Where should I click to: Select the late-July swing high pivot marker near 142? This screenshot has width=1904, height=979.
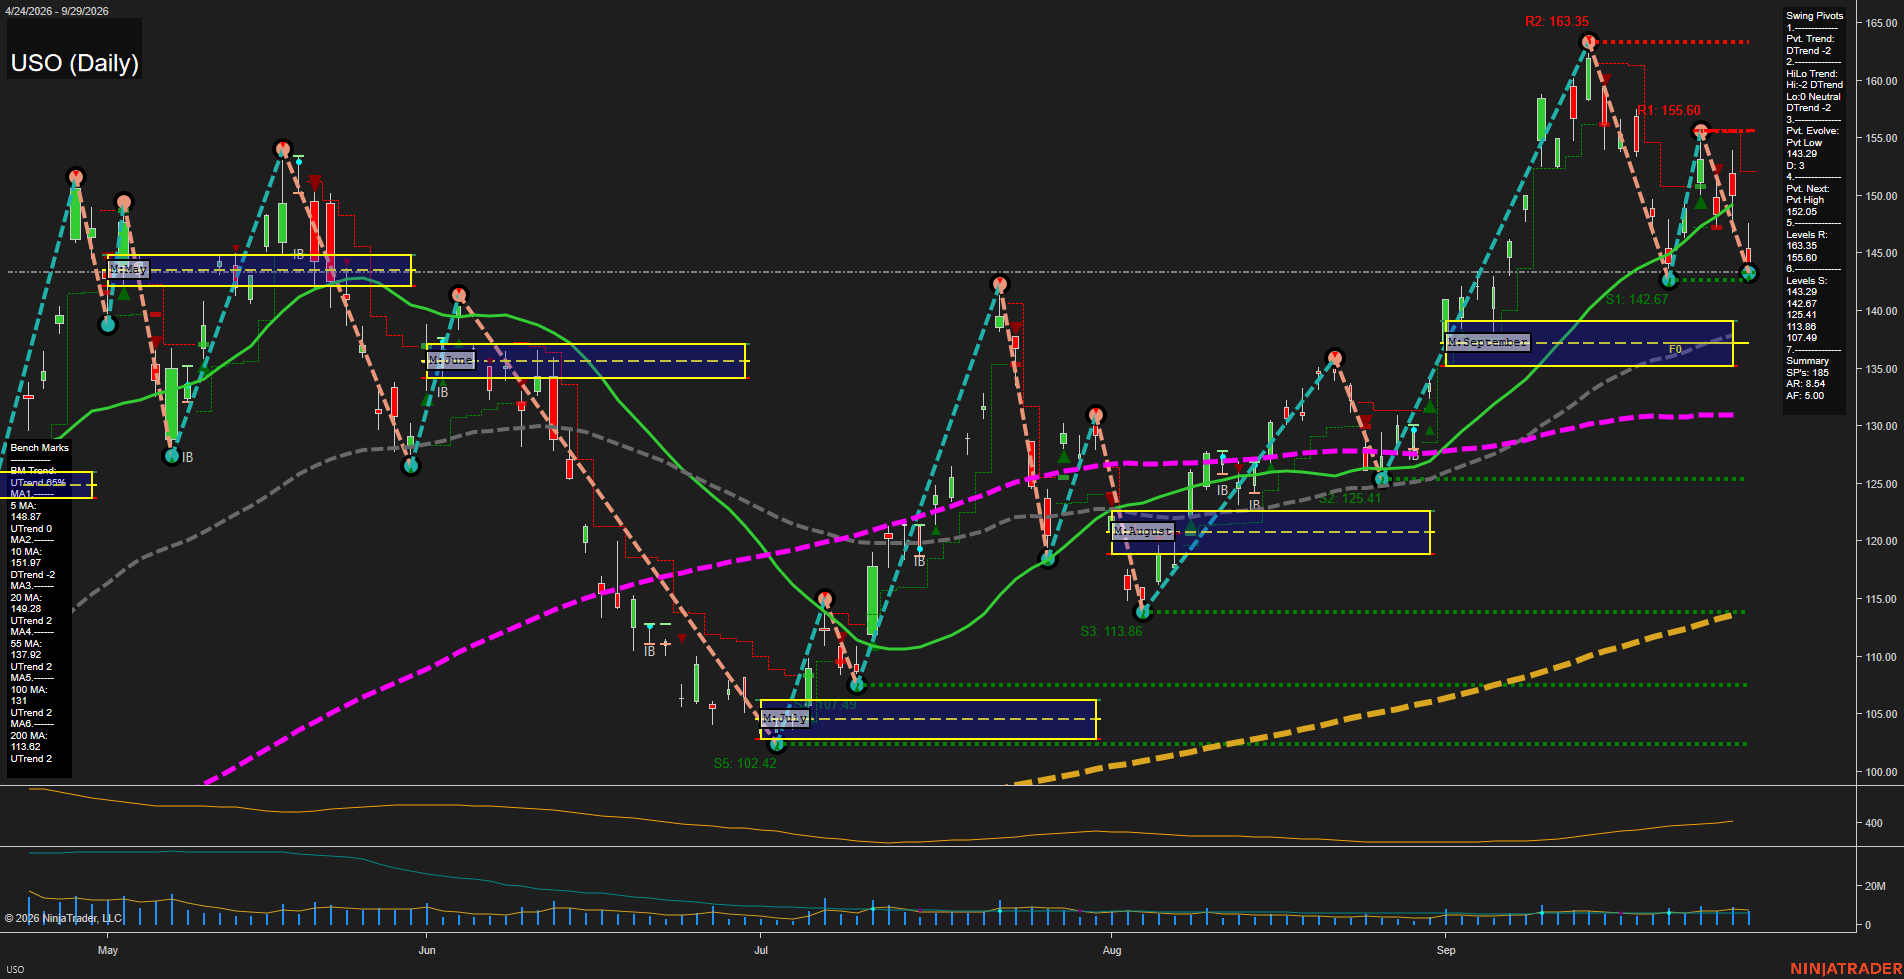1000,285
